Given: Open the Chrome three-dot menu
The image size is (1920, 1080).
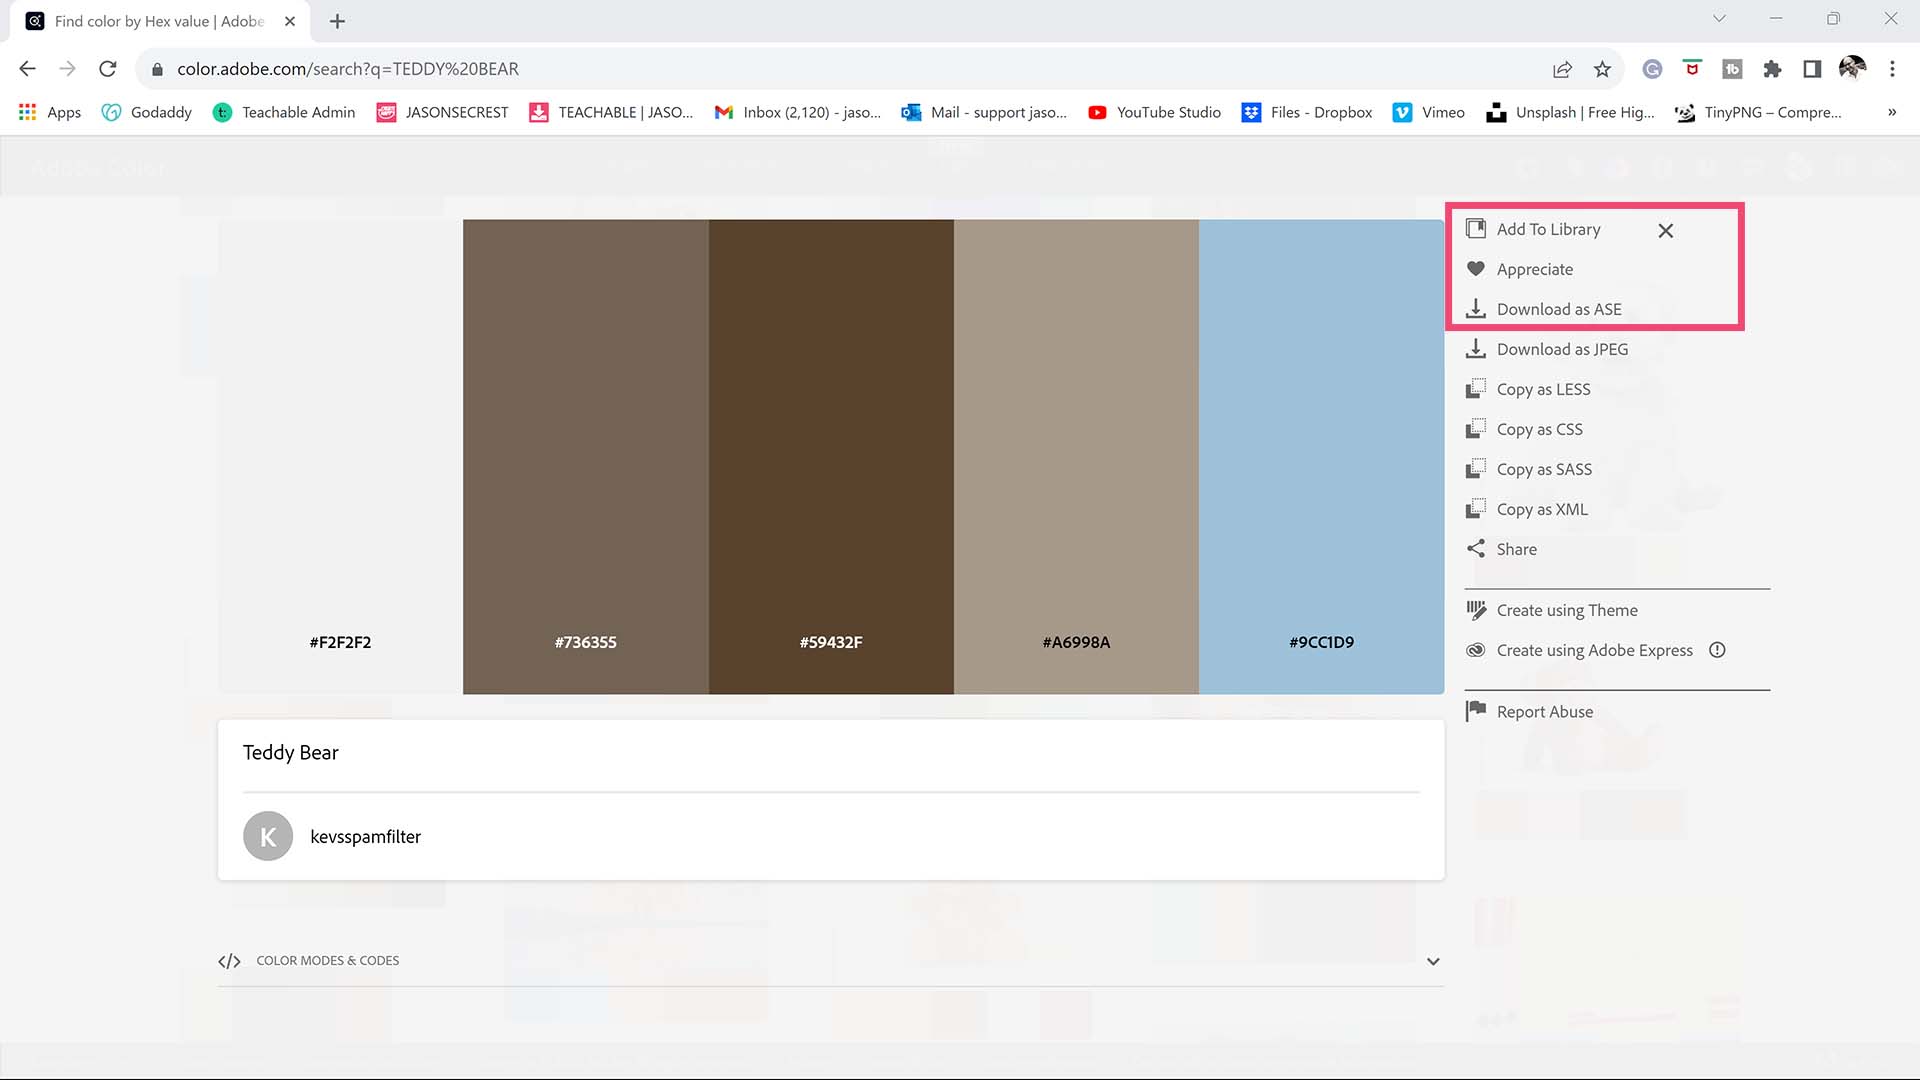Looking at the screenshot, I should [1892, 69].
